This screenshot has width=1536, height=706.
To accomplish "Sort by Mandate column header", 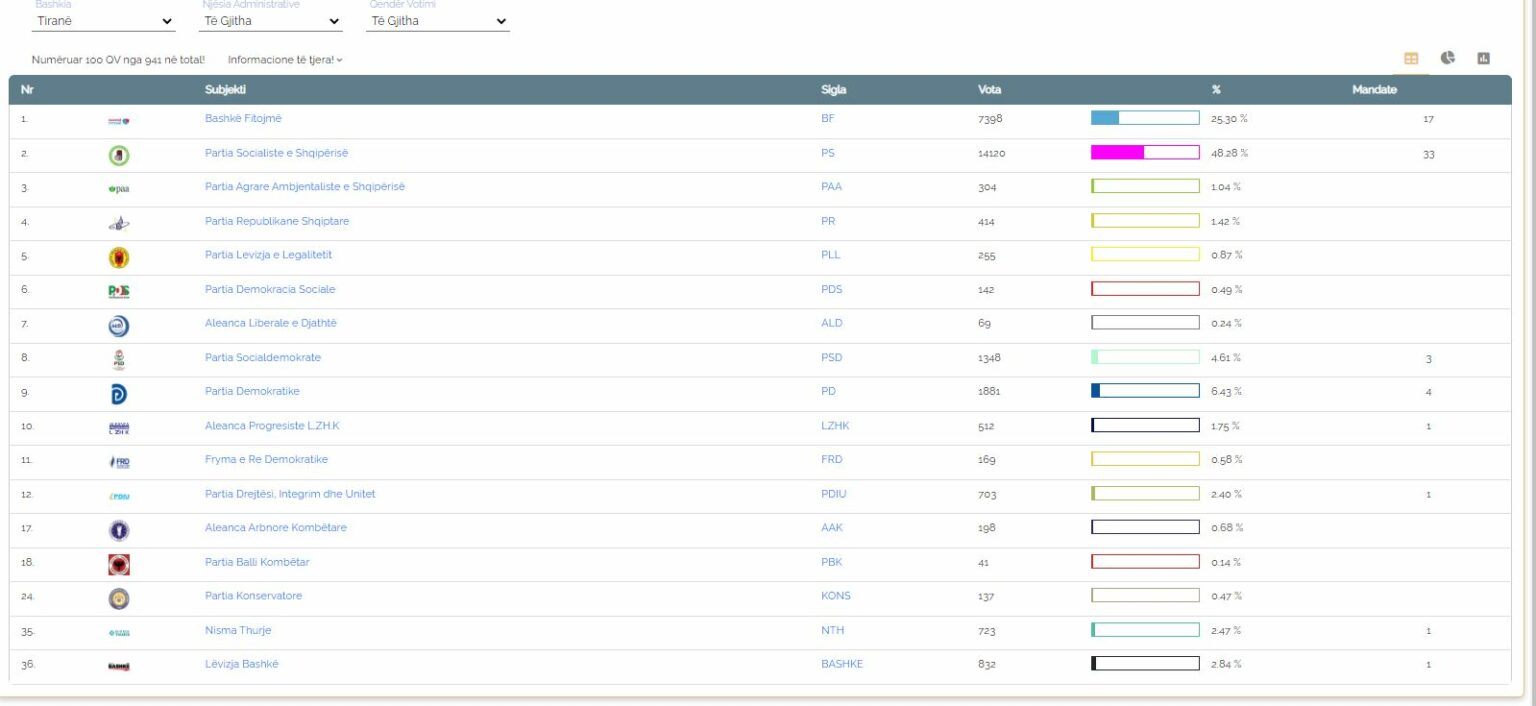I will point(1374,90).
